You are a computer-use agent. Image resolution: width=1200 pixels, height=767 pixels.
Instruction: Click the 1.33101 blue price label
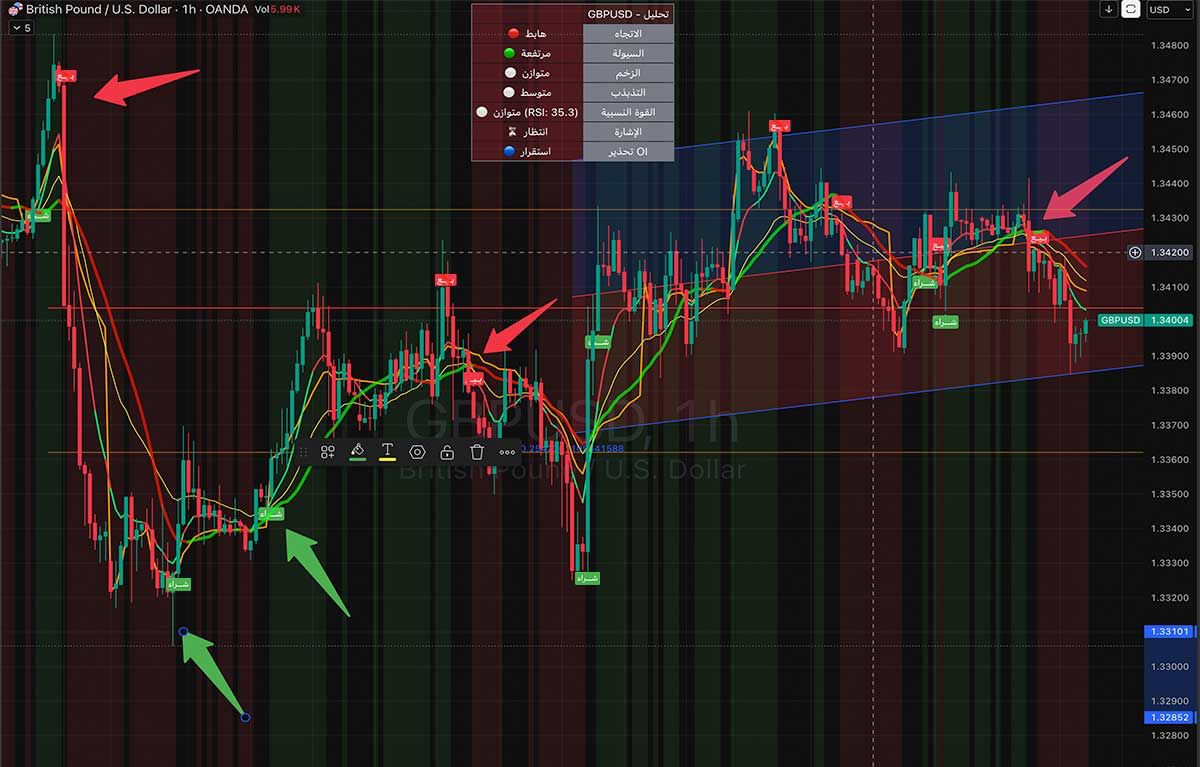pos(1169,632)
